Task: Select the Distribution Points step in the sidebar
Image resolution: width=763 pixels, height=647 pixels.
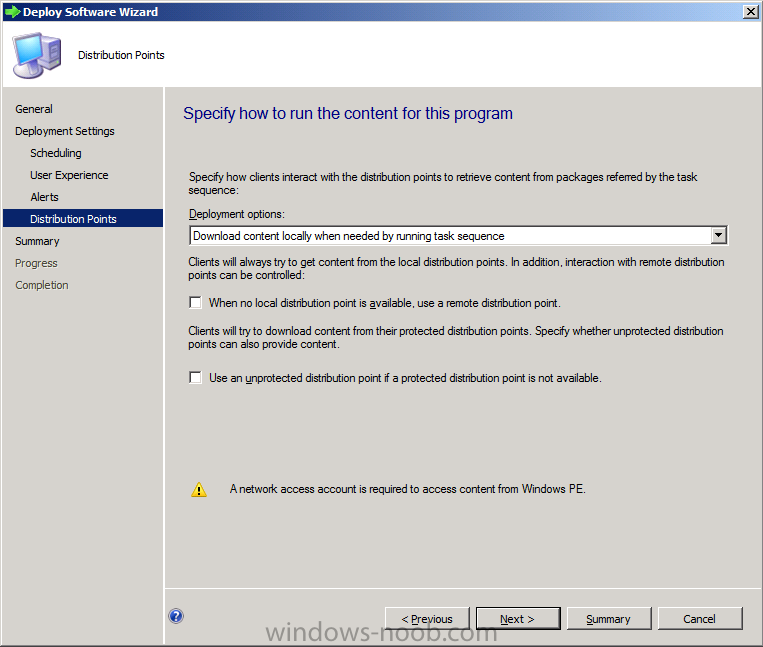Action: (83, 218)
